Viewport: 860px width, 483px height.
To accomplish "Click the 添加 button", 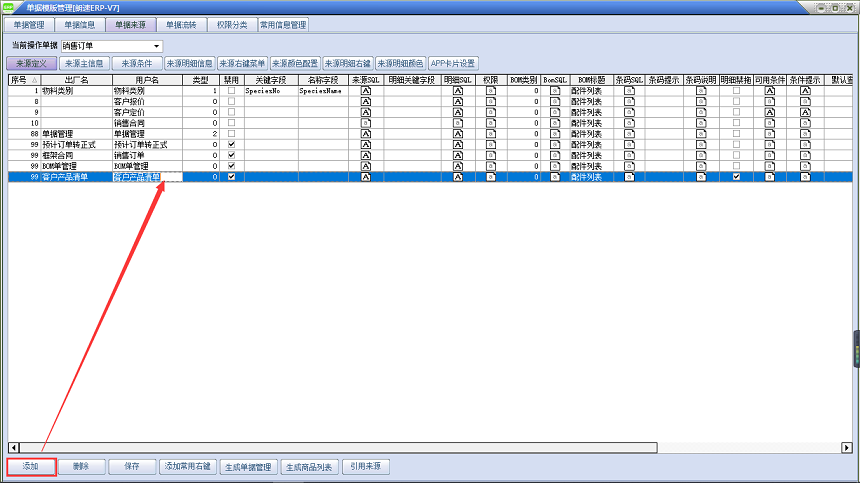I will [29, 467].
